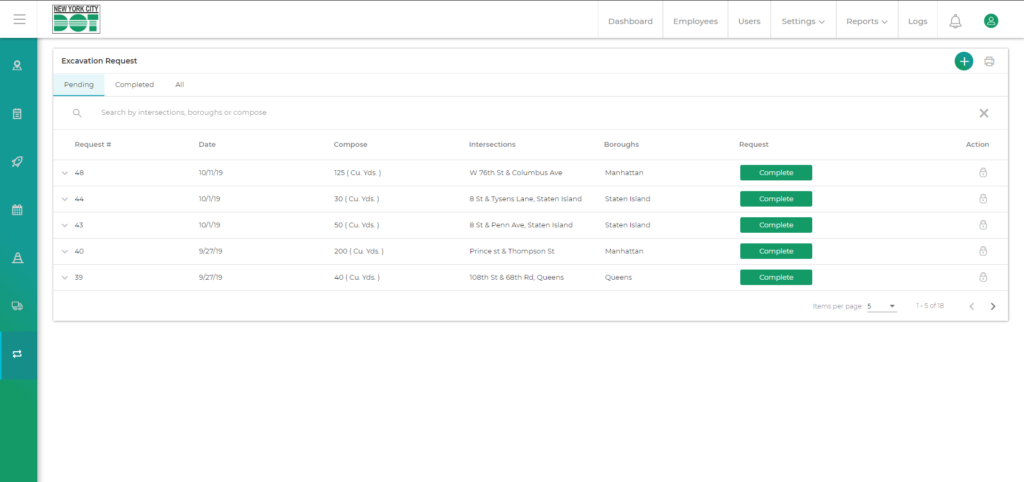Expand request 40 row chevron

click(x=65, y=251)
